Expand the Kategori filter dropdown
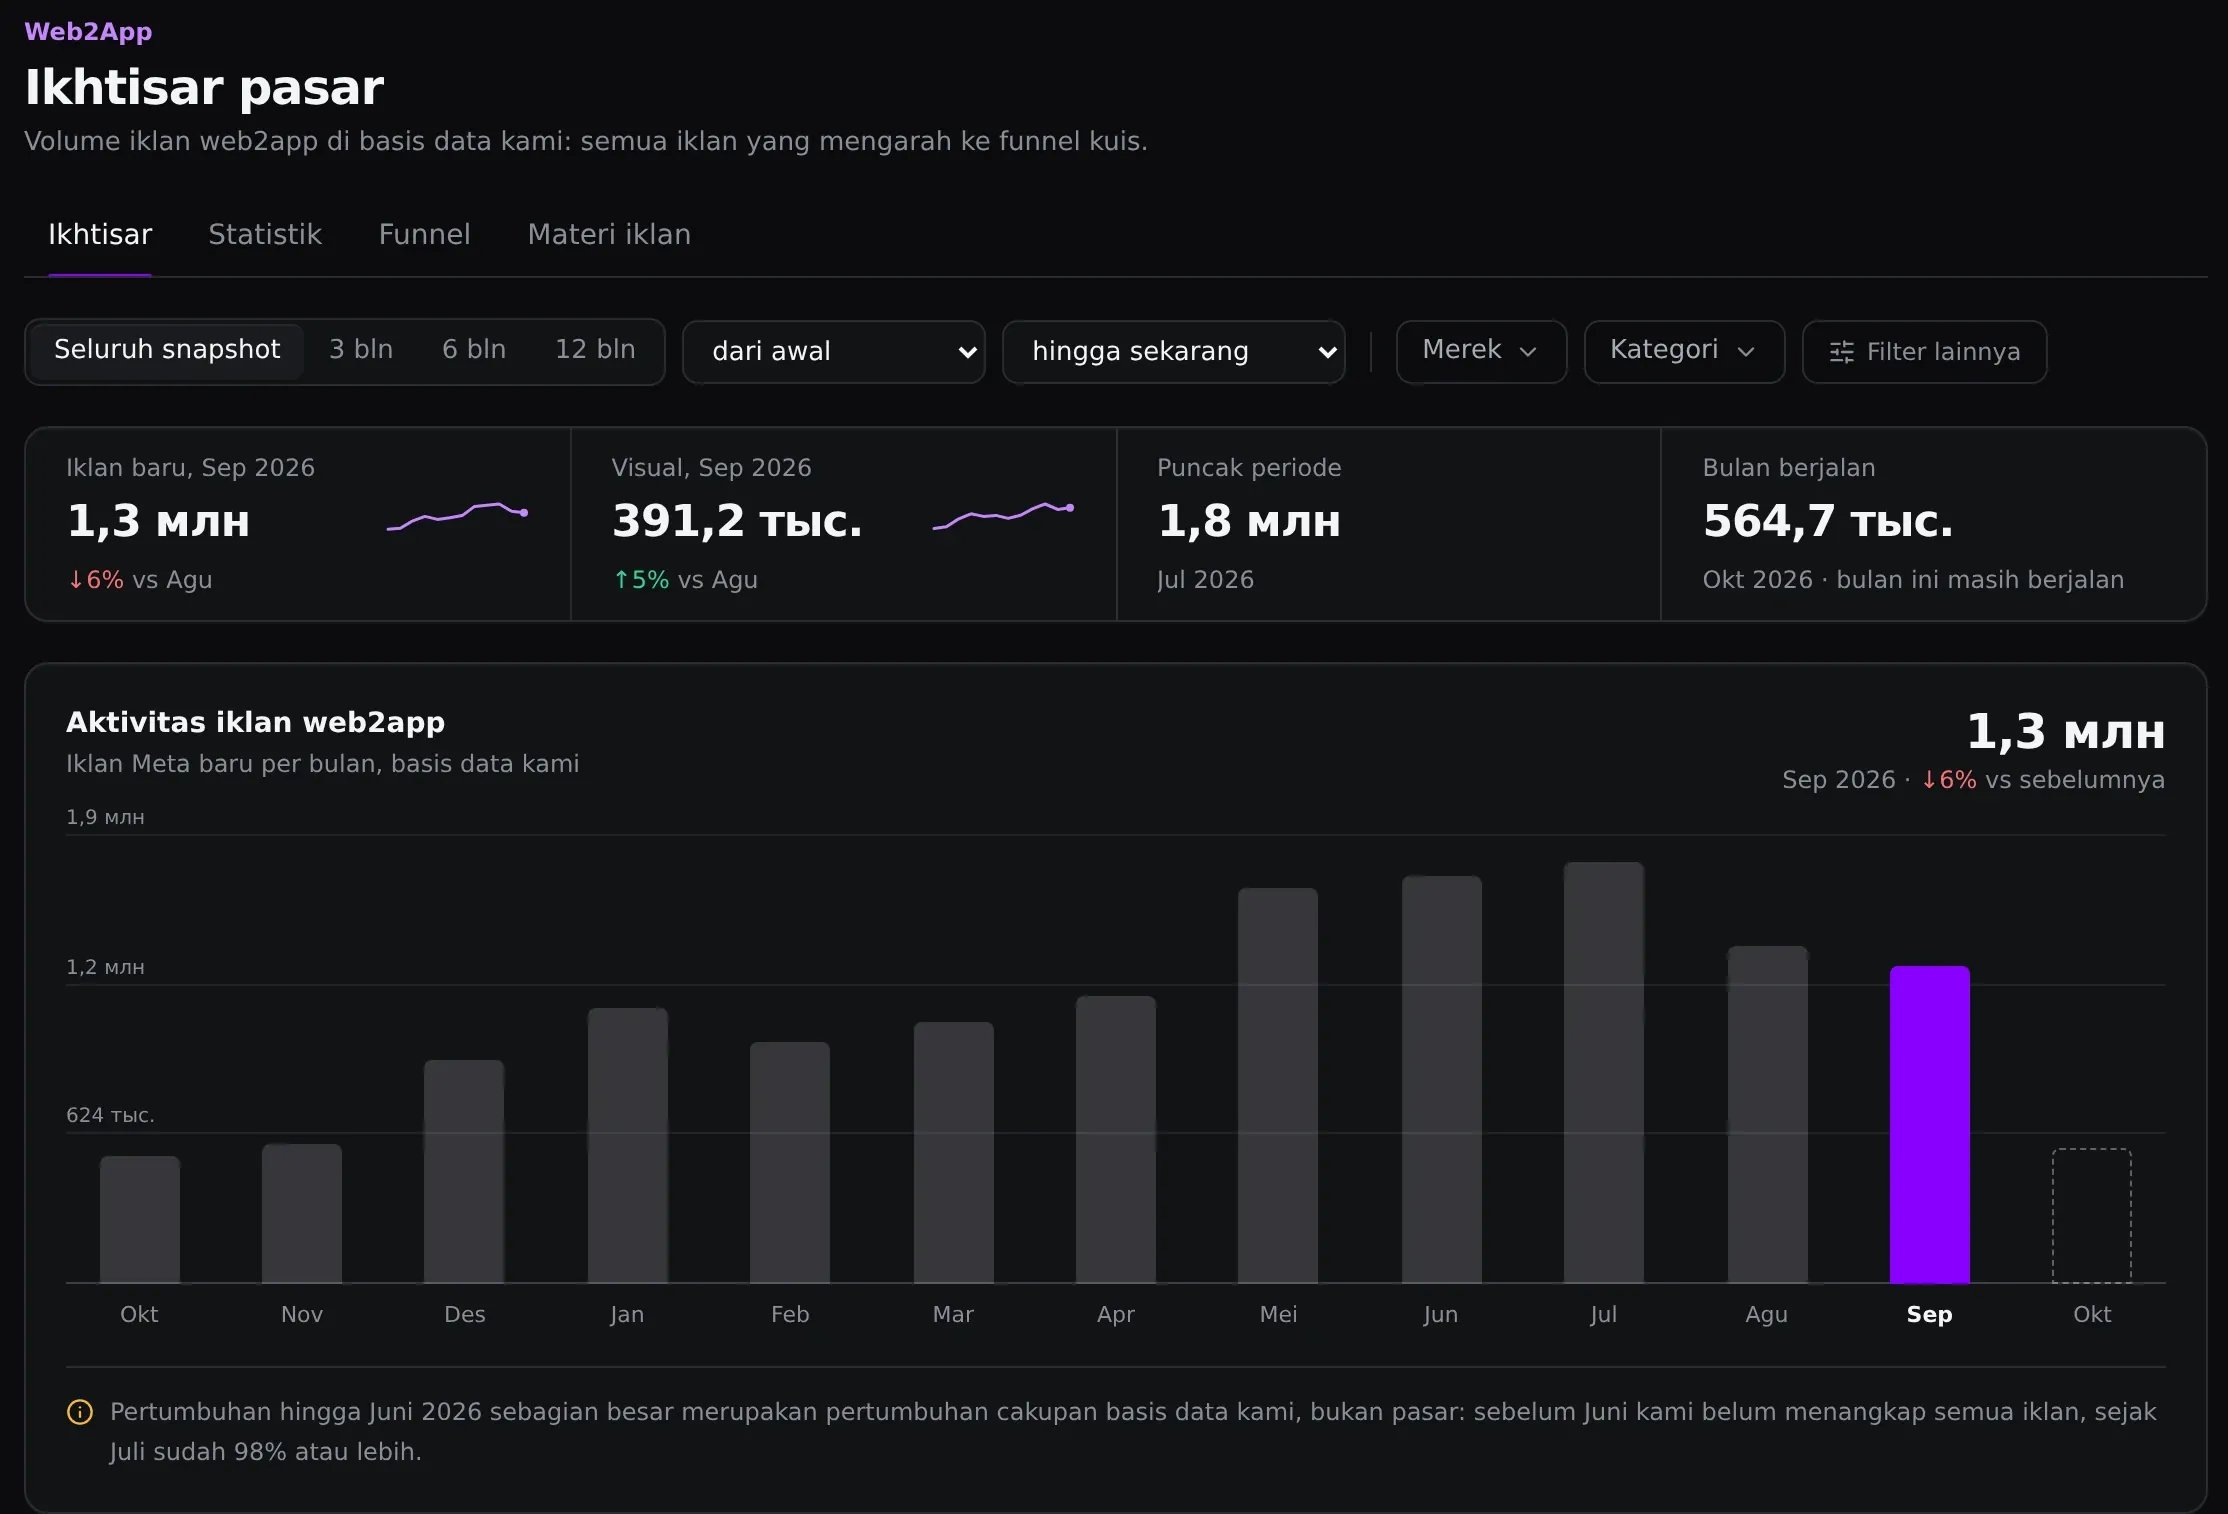 1684,351
